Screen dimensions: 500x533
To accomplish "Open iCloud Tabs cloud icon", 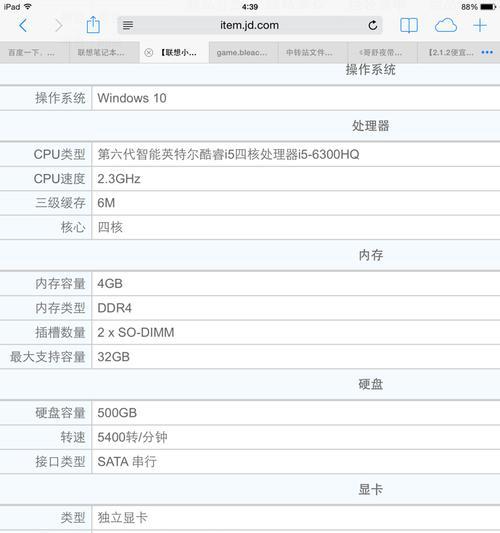I will pos(446,25).
